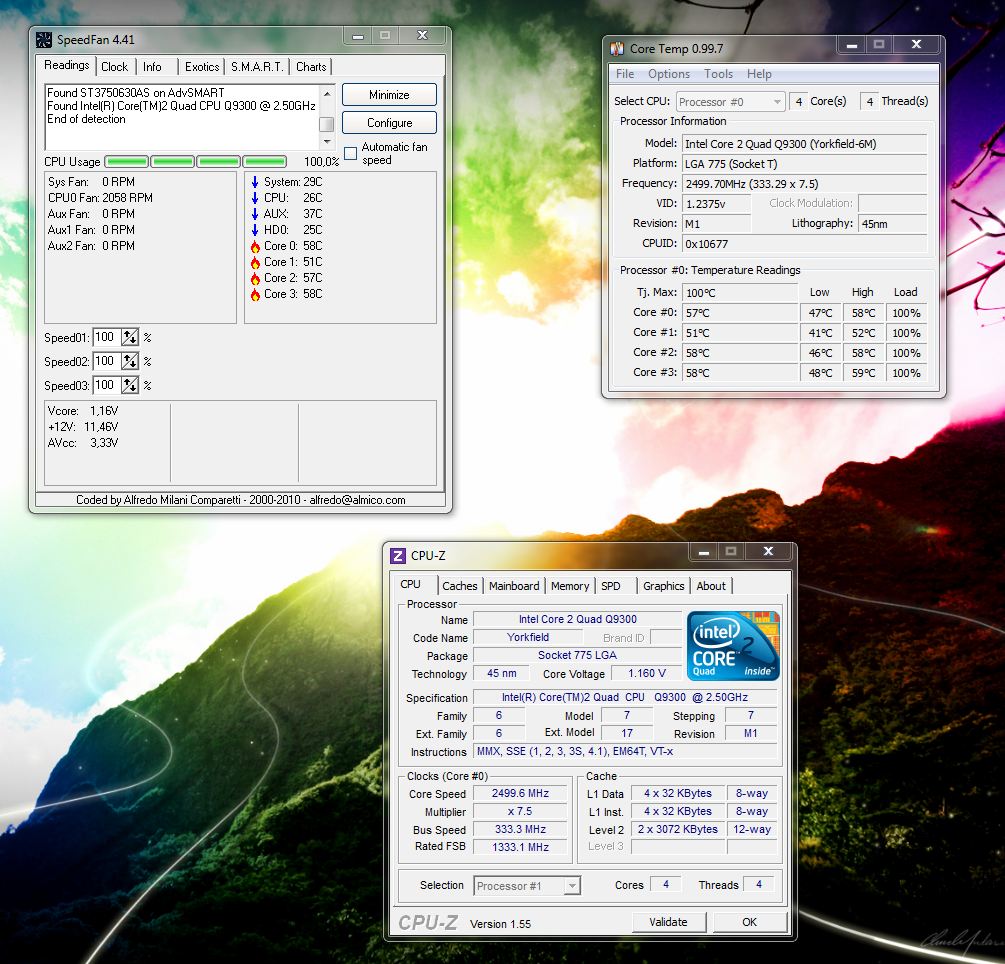Image resolution: width=1005 pixels, height=964 pixels.
Task: Open the S.M.A.R.T. tab
Action: (256, 67)
